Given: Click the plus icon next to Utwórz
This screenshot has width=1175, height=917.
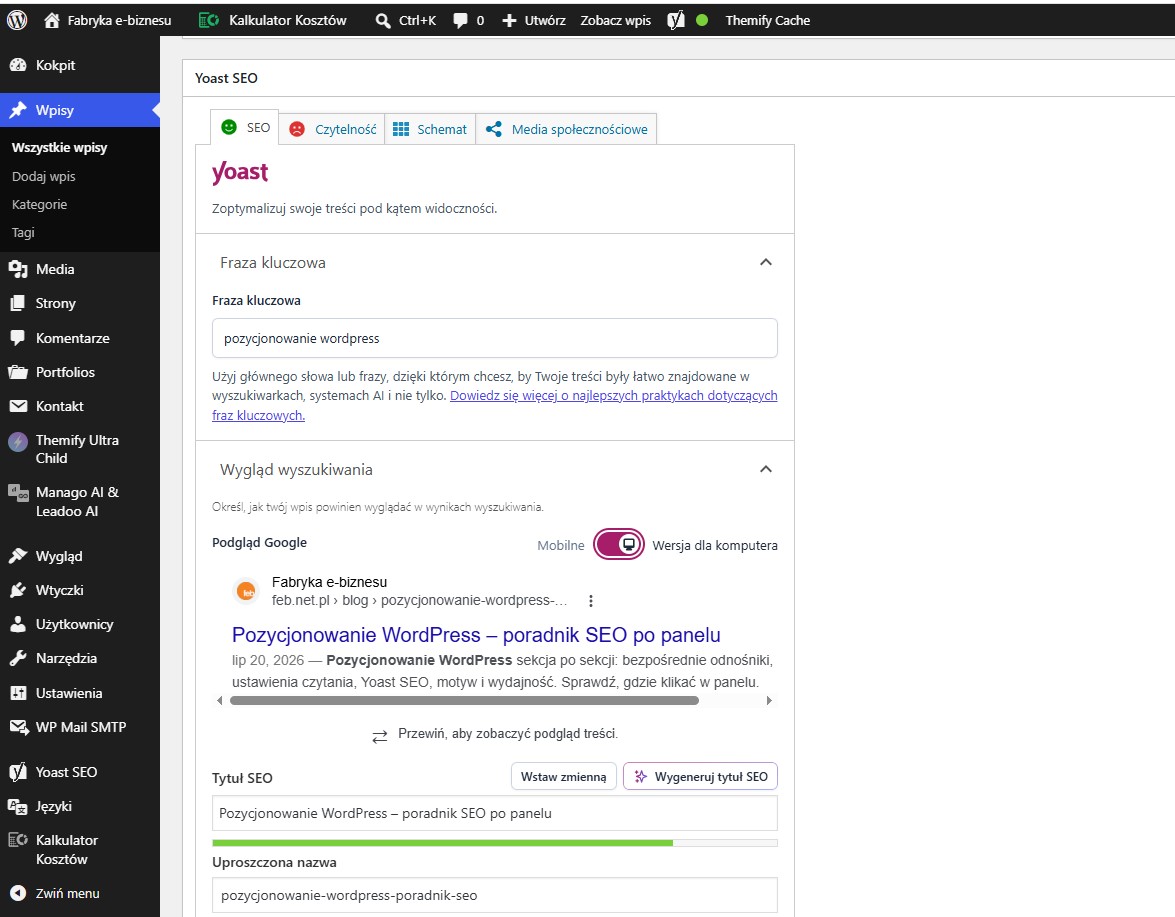Looking at the screenshot, I should coord(509,20).
